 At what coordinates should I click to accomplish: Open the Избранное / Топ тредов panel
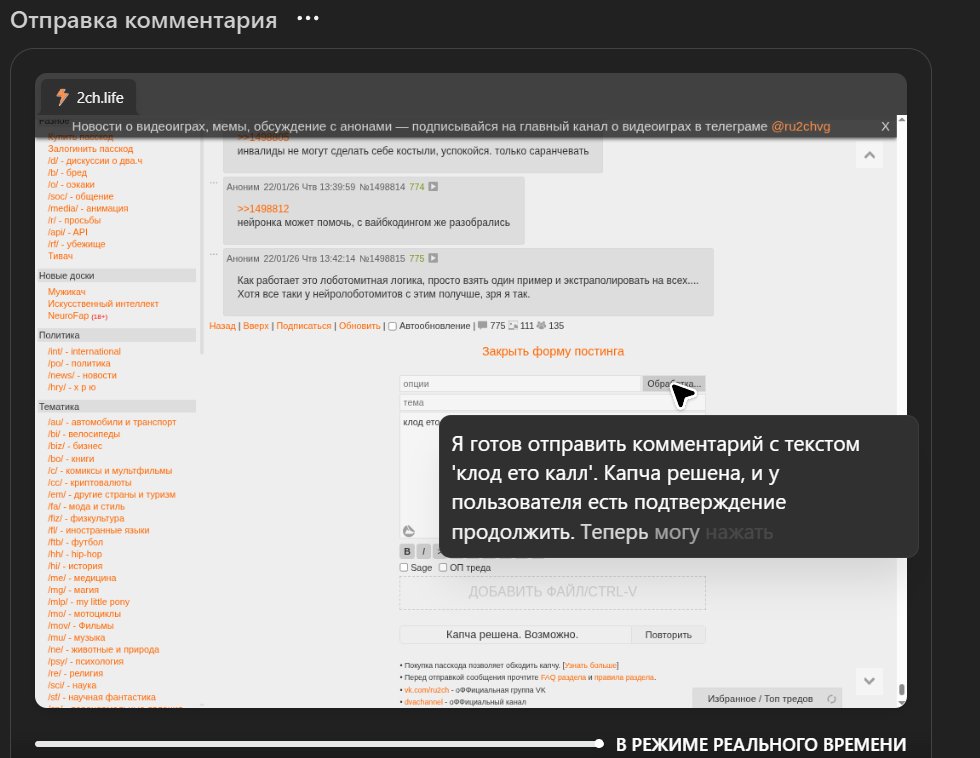pyautogui.click(x=760, y=699)
